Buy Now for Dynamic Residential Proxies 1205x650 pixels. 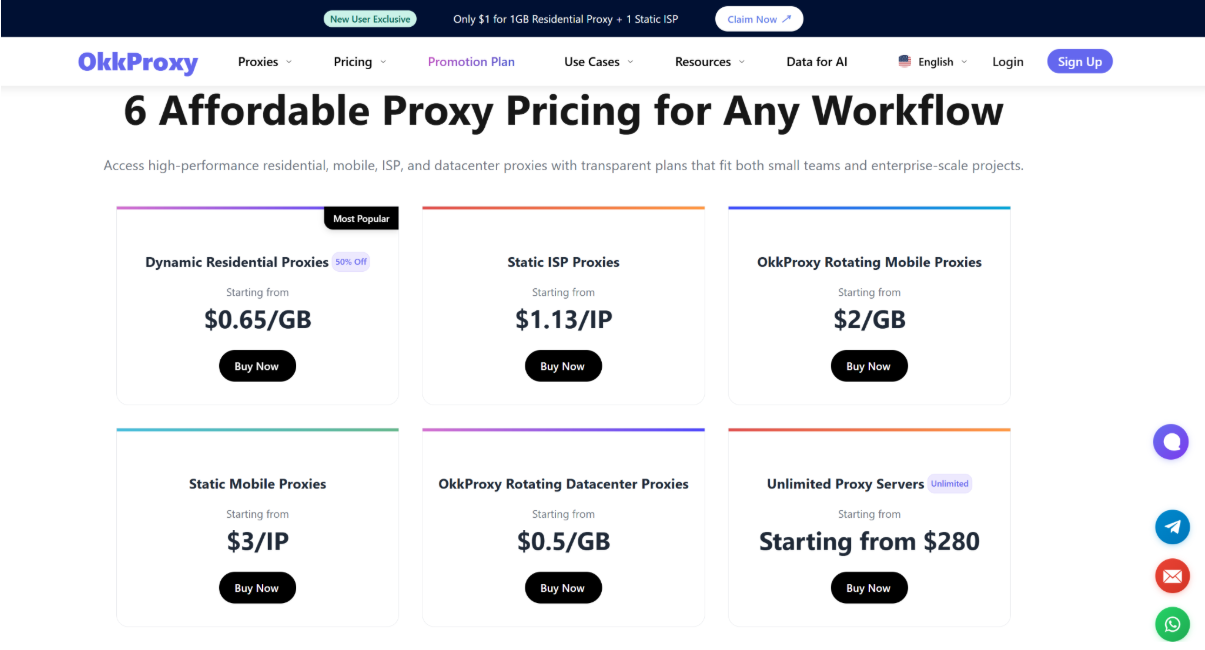(257, 366)
